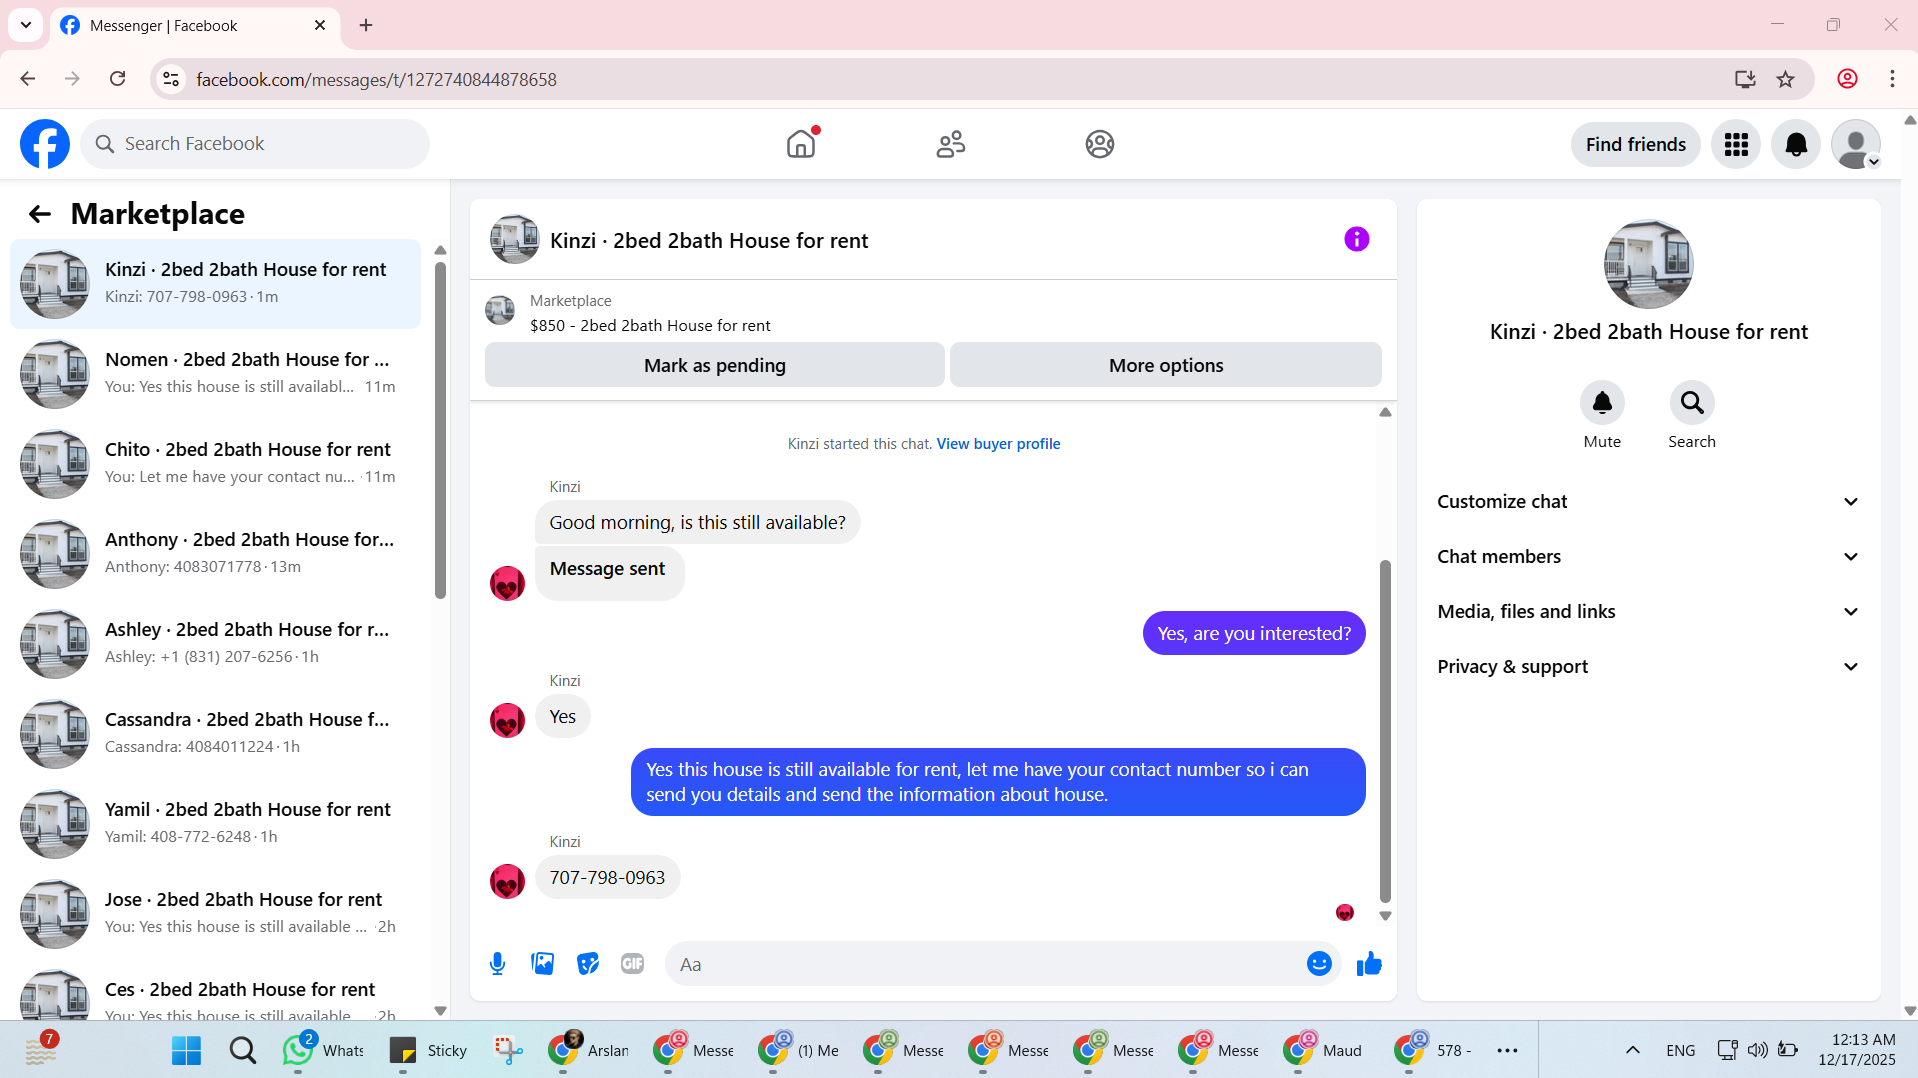Click the conversation list scrollbar
The width and height of the screenshot is (1918, 1078).
440,430
